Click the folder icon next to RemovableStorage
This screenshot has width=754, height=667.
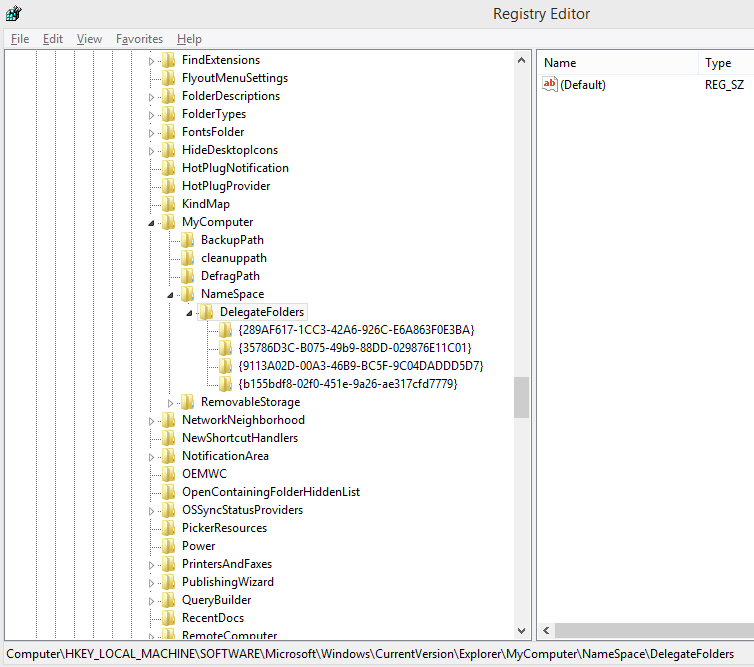[x=188, y=402]
